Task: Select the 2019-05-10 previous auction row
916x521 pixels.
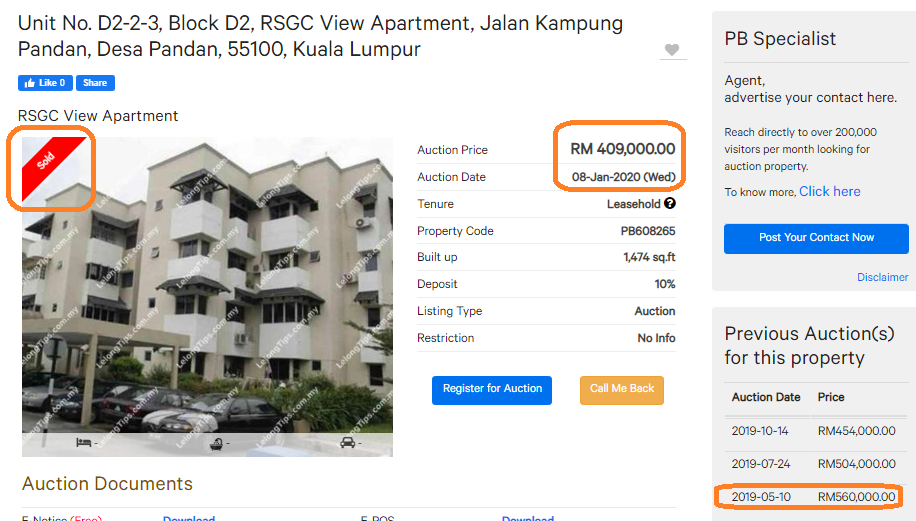Action: tap(816, 497)
